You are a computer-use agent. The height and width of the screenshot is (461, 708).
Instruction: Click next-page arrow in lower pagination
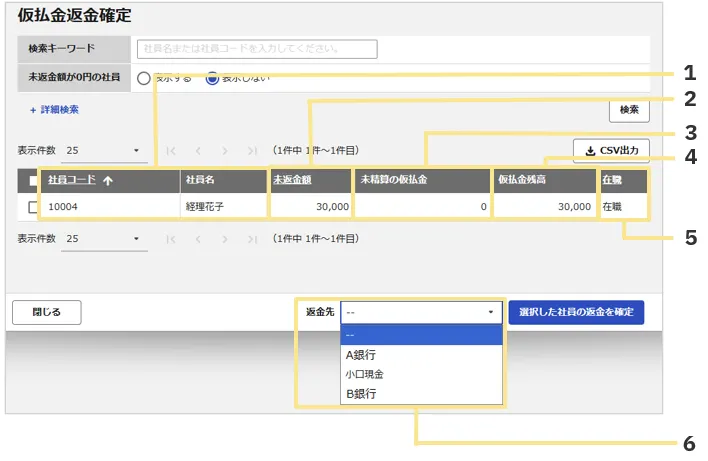click(225, 240)
